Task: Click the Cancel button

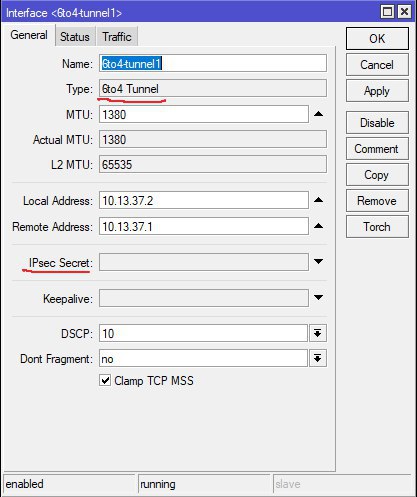Action: (377, 65)
